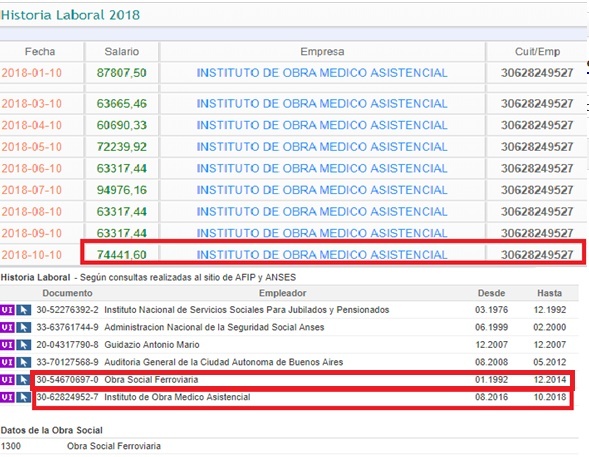This screenshot has height=457, width=589.
Task: Click the Empresa column header
Action: (x=322, y=51)
